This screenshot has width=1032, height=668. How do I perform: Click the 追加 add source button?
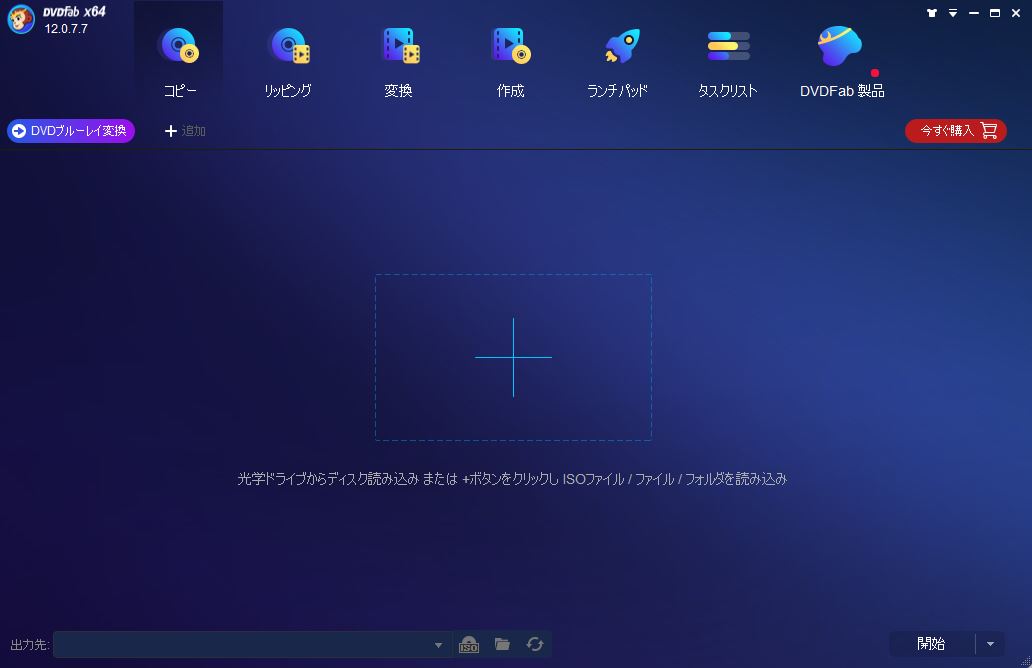(x=185, y=131)
